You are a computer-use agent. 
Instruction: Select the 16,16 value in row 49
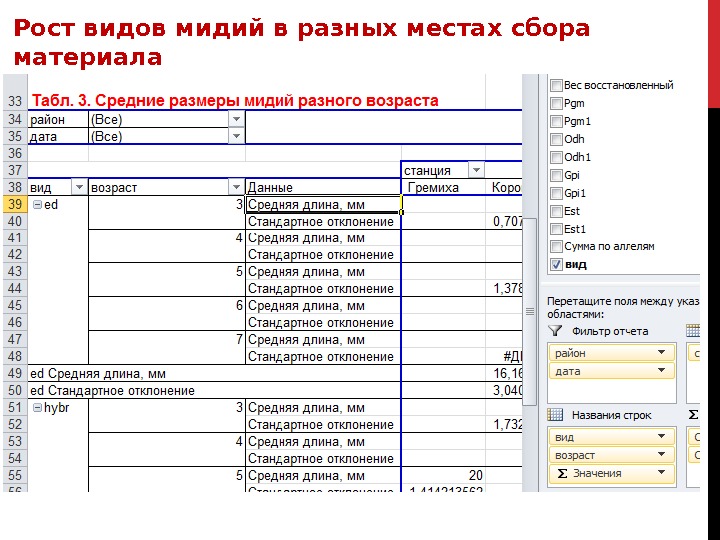(x=504, y=373)
